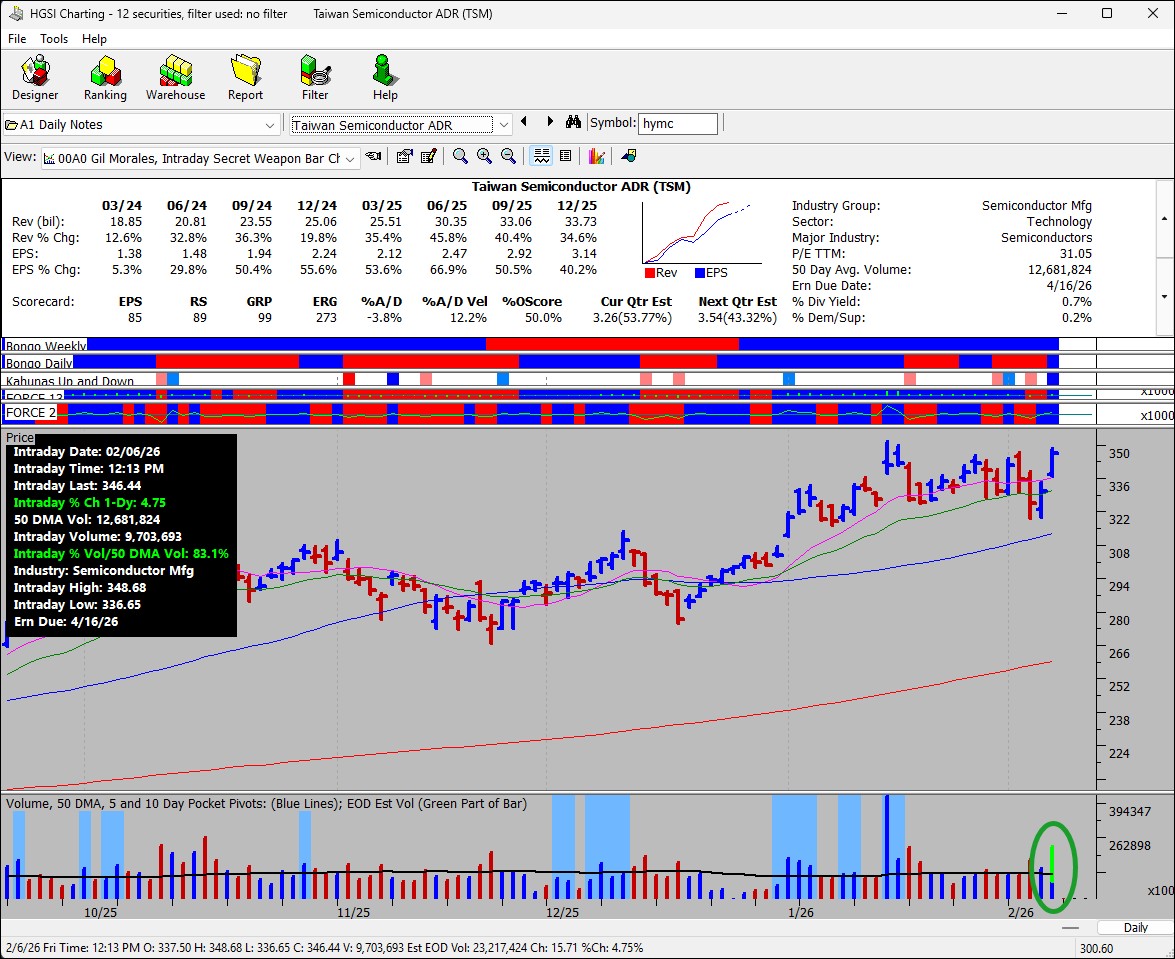Toggle the list view mode button
This screenshot has width=1175, height=959.
point(565,156)
